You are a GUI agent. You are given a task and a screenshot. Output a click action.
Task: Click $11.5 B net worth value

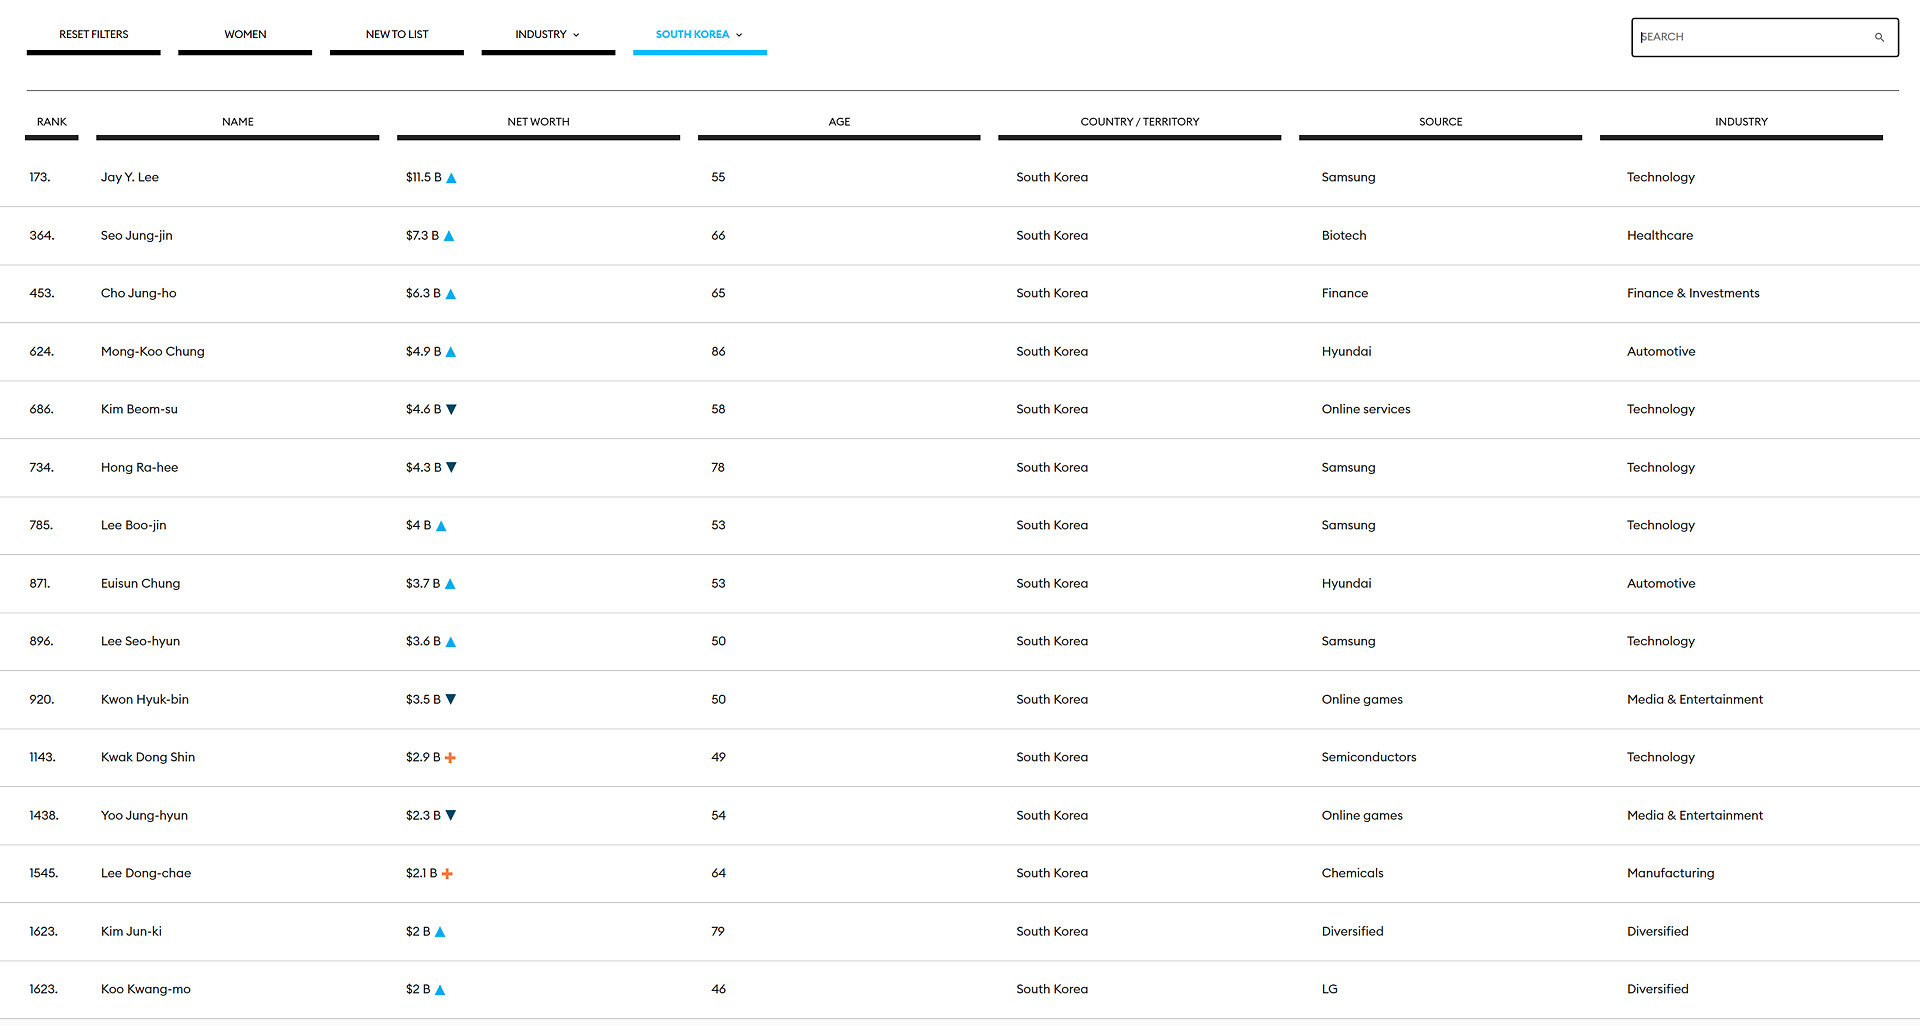coord(423,177)
